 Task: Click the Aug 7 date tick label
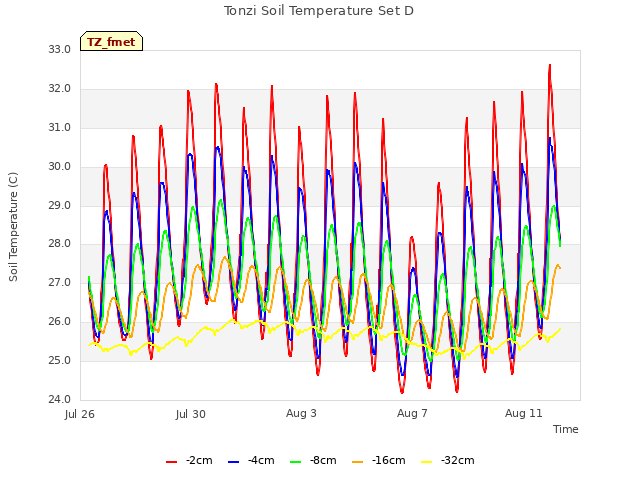coord(412,413)
